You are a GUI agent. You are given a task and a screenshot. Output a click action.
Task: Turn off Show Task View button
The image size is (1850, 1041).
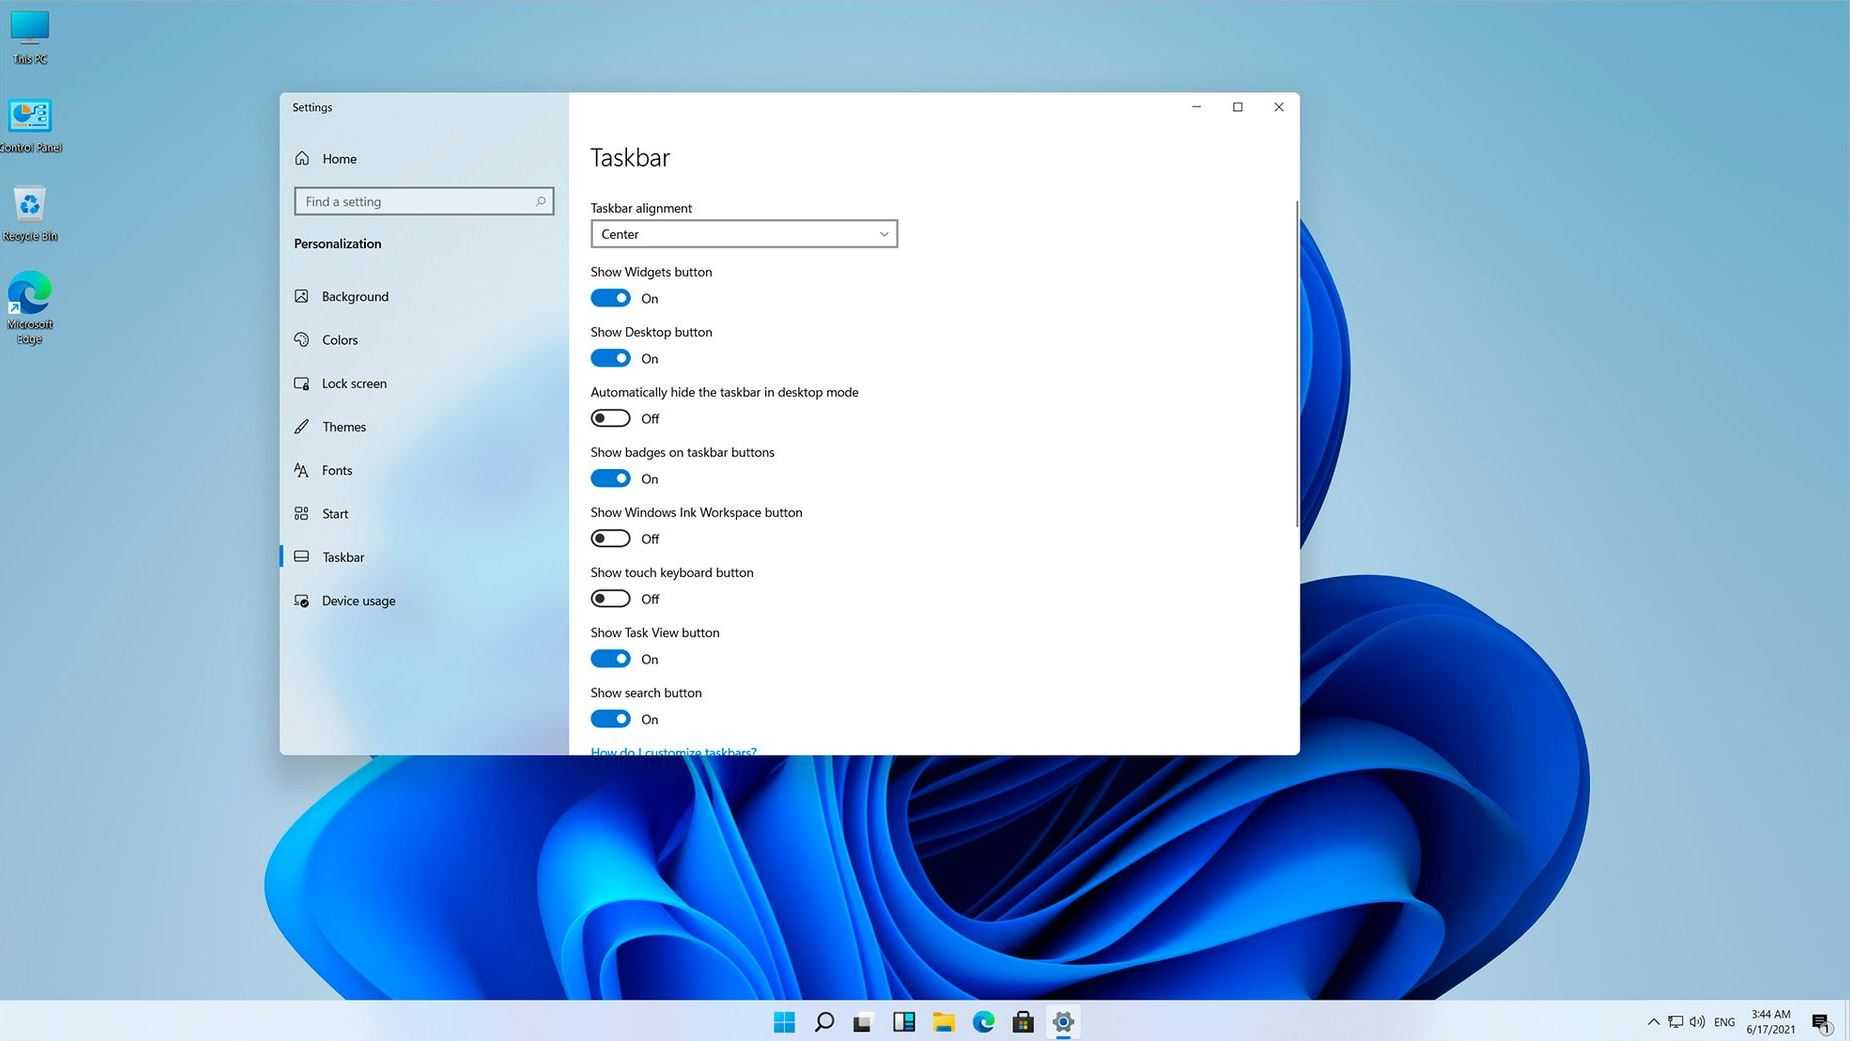[610, 658]
